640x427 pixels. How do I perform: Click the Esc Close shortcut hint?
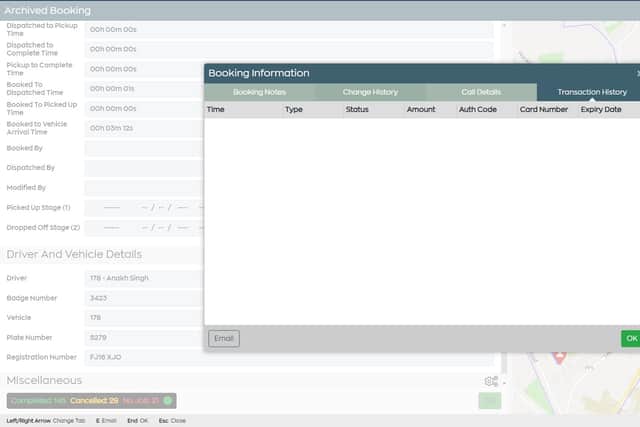click(172, 421)
